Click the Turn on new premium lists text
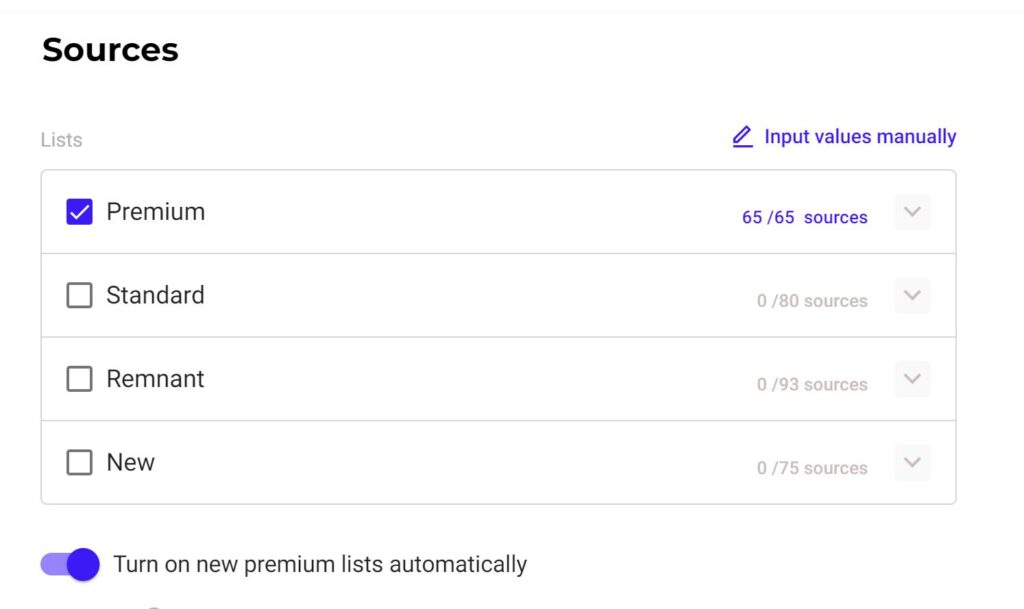The height and width of the screenshot is (609, 1024). pos(320,564)
